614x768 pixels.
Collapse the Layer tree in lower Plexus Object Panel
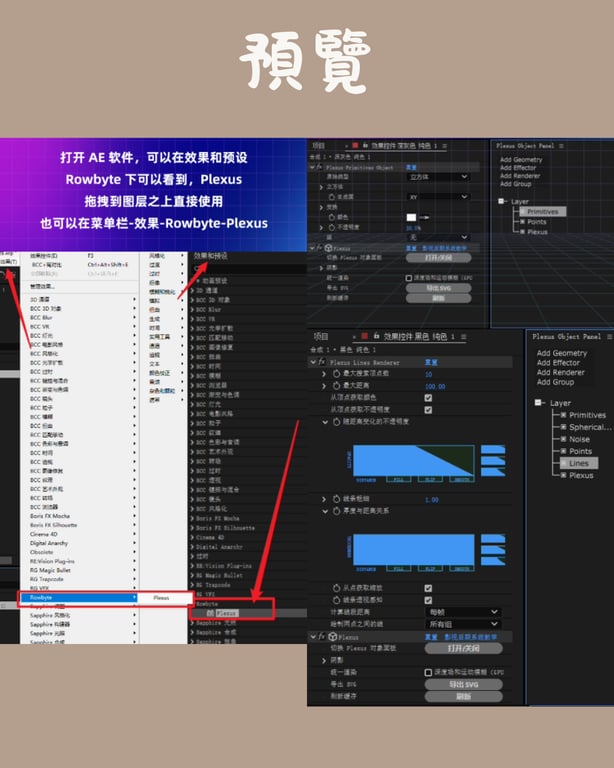538,403
